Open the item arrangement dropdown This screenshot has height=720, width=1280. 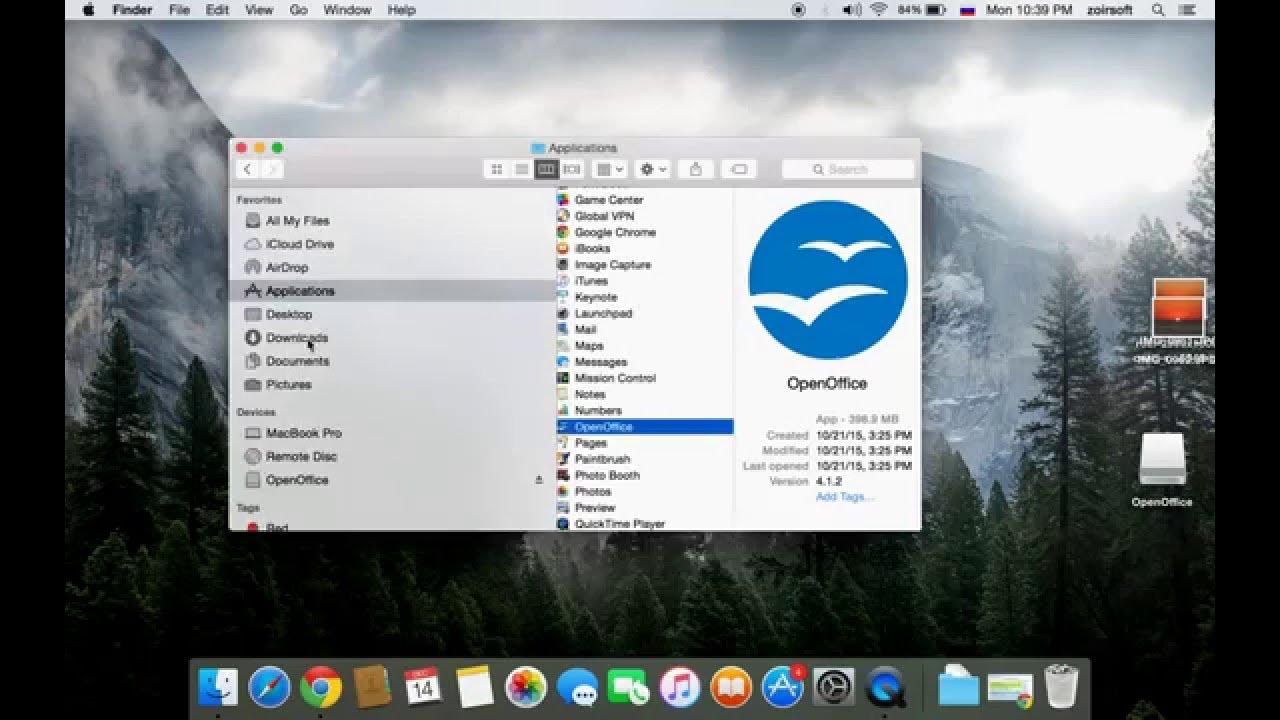(x=610, y=170)
